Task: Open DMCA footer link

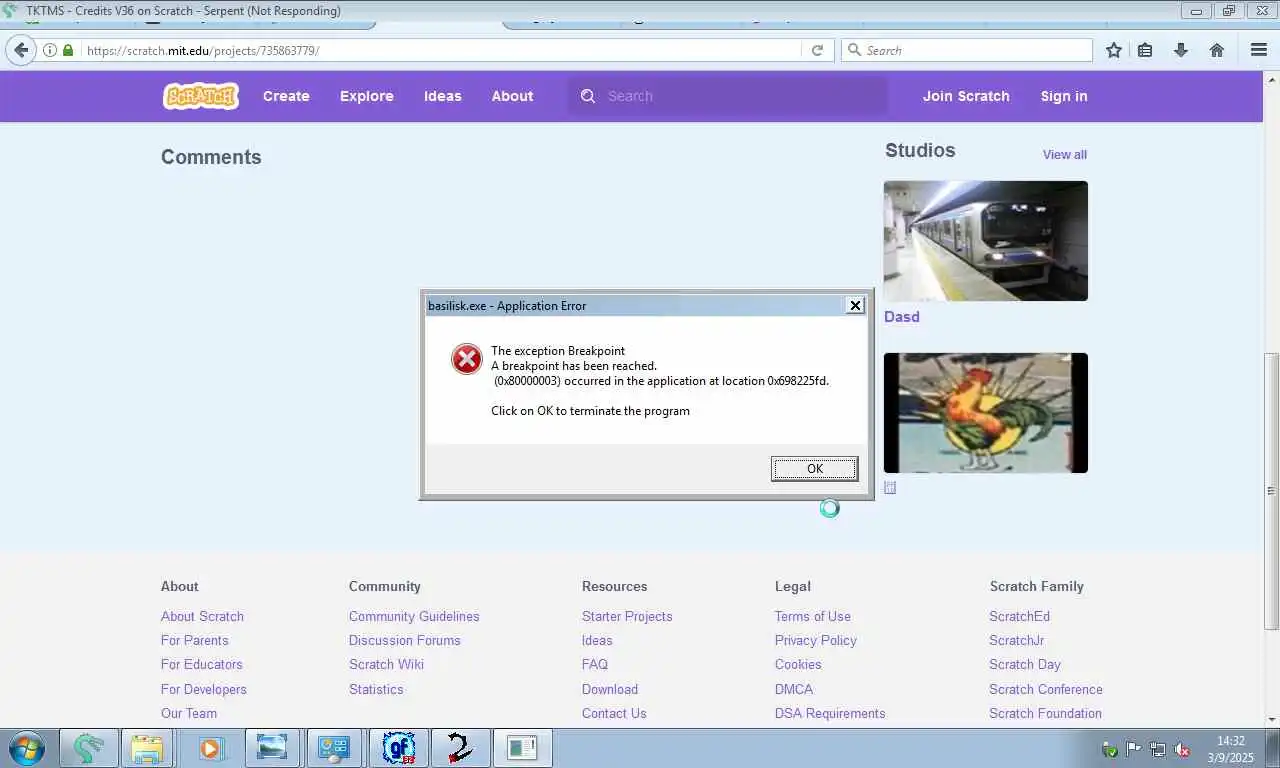Action: pyautogui.click(x=794, y=690)
